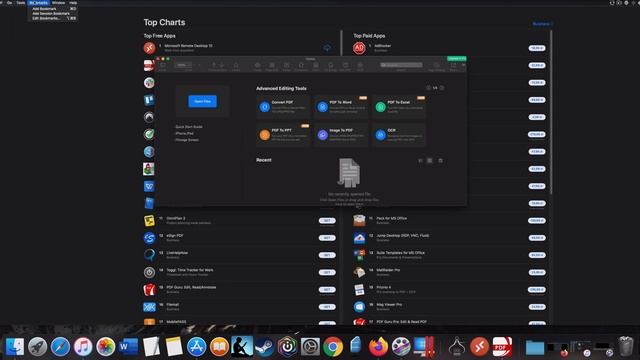This screenshot has height=360, width=640.
Task: Open the Bookmarks menu in menu bar
Action: click(38, 2)
